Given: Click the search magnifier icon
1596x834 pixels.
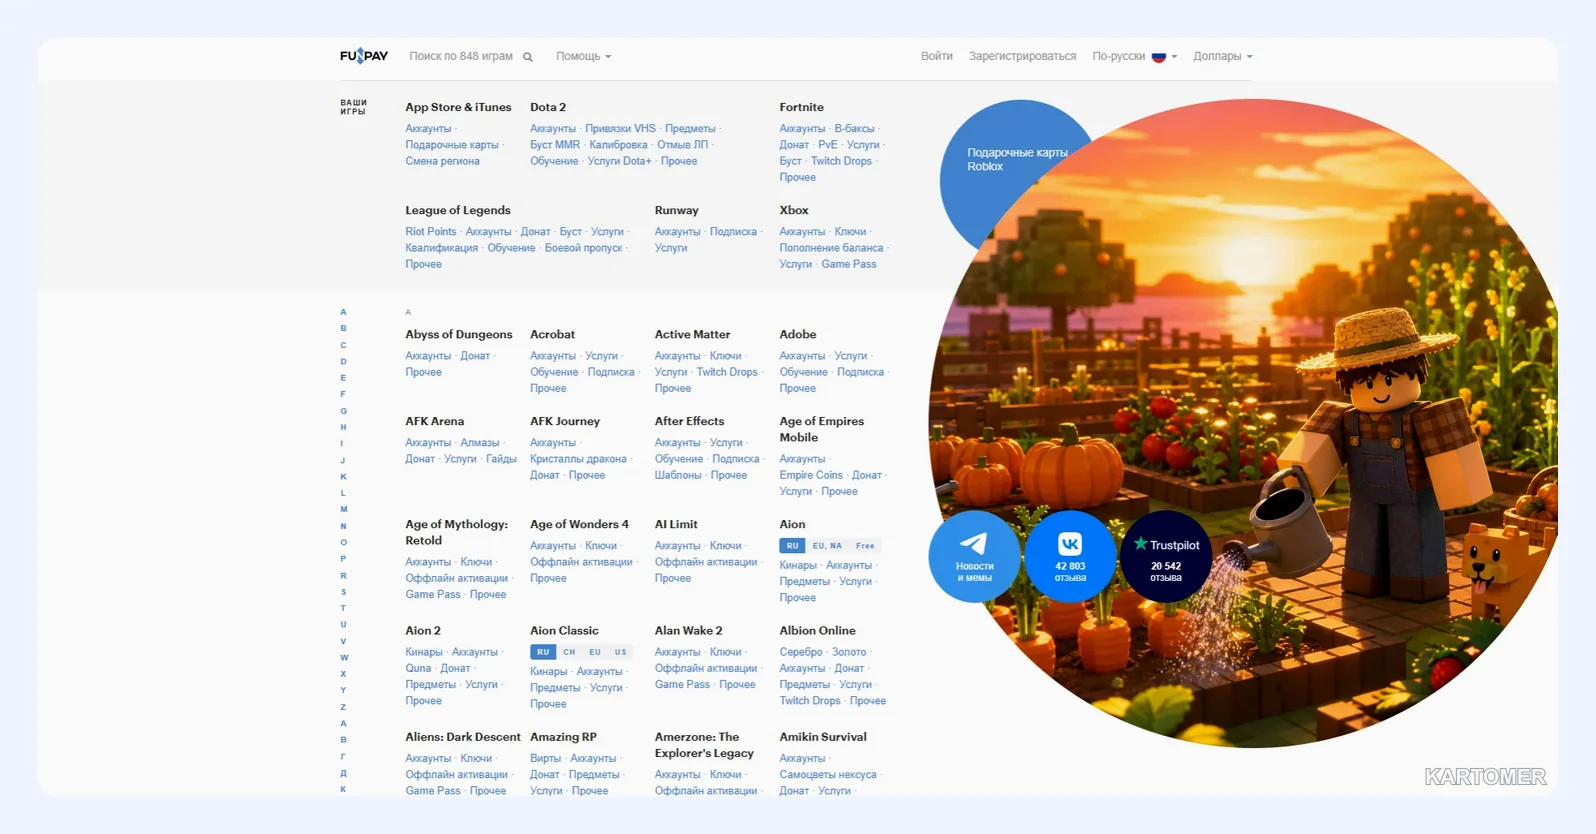Looking at the screenshot, I should (528, 57).
